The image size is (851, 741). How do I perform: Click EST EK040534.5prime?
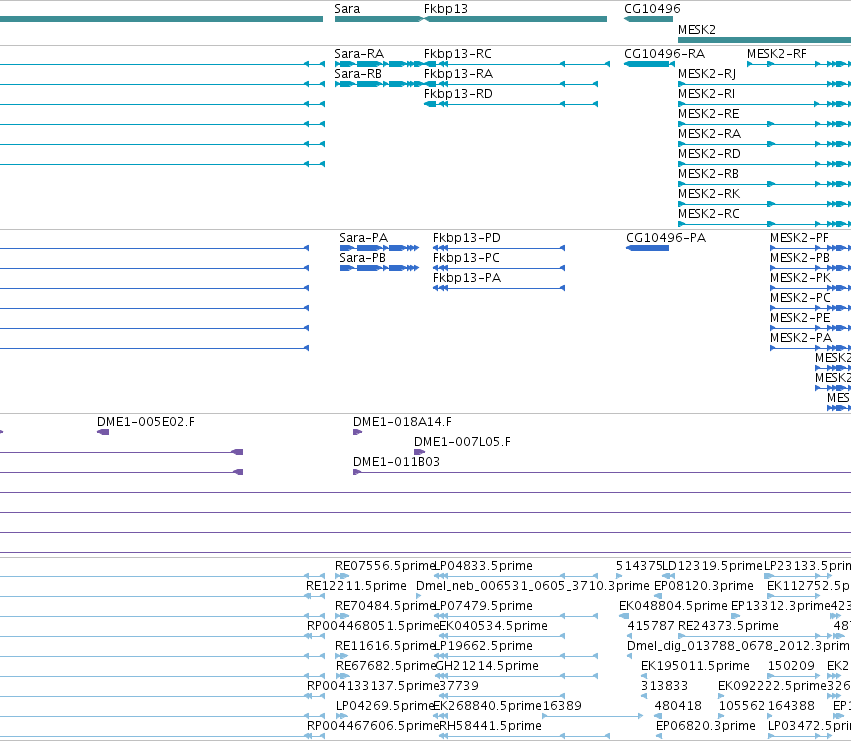tap(501, 636)
